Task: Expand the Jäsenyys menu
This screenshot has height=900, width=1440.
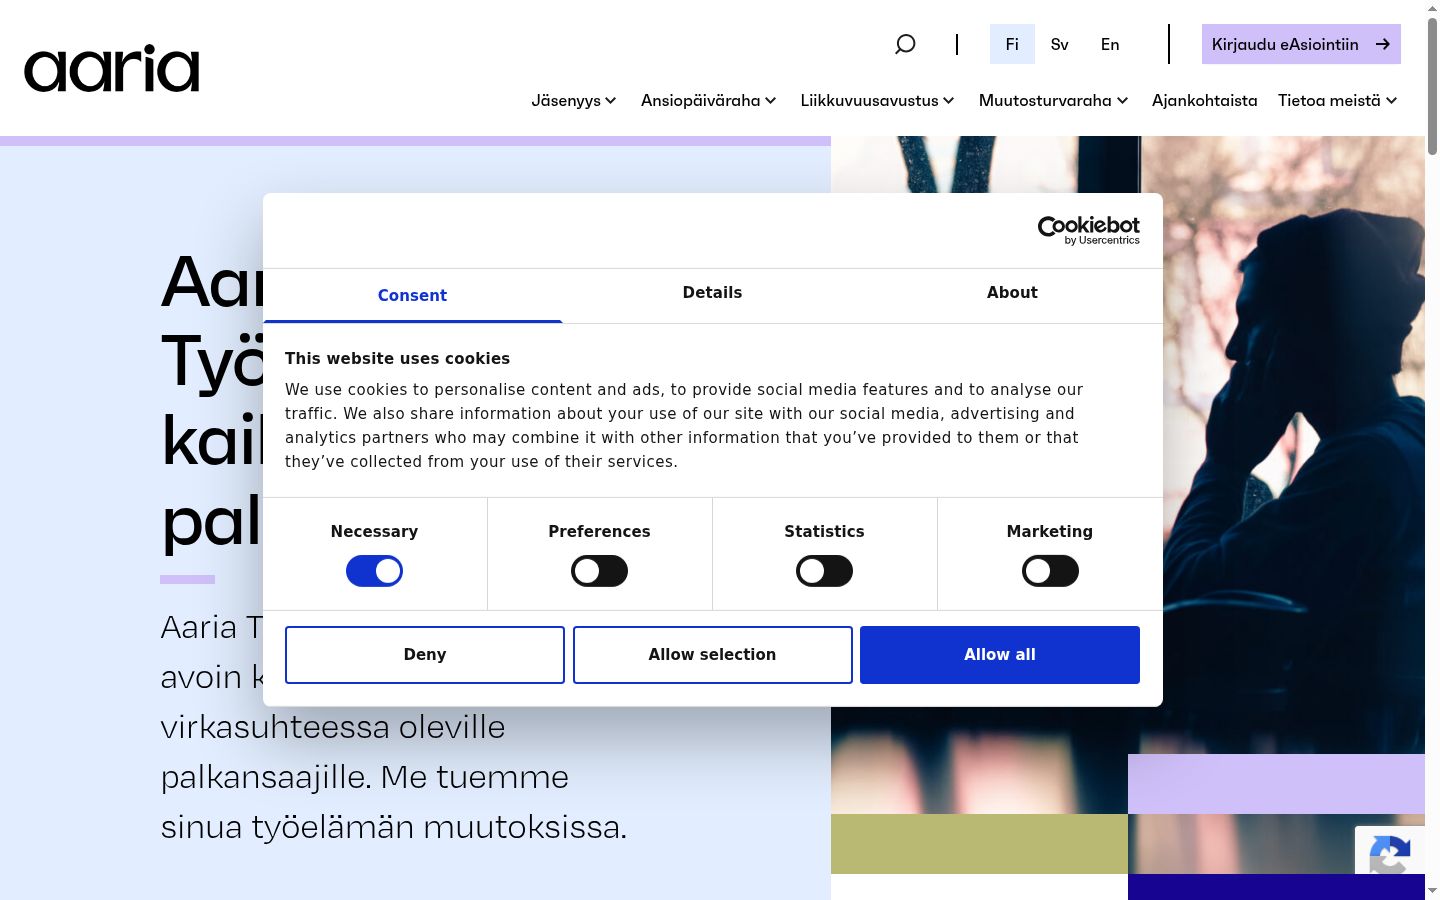Action: point(574,100)
